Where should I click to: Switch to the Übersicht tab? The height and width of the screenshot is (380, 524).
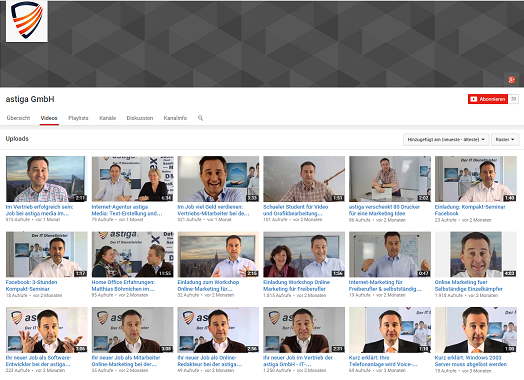[18, 118]
